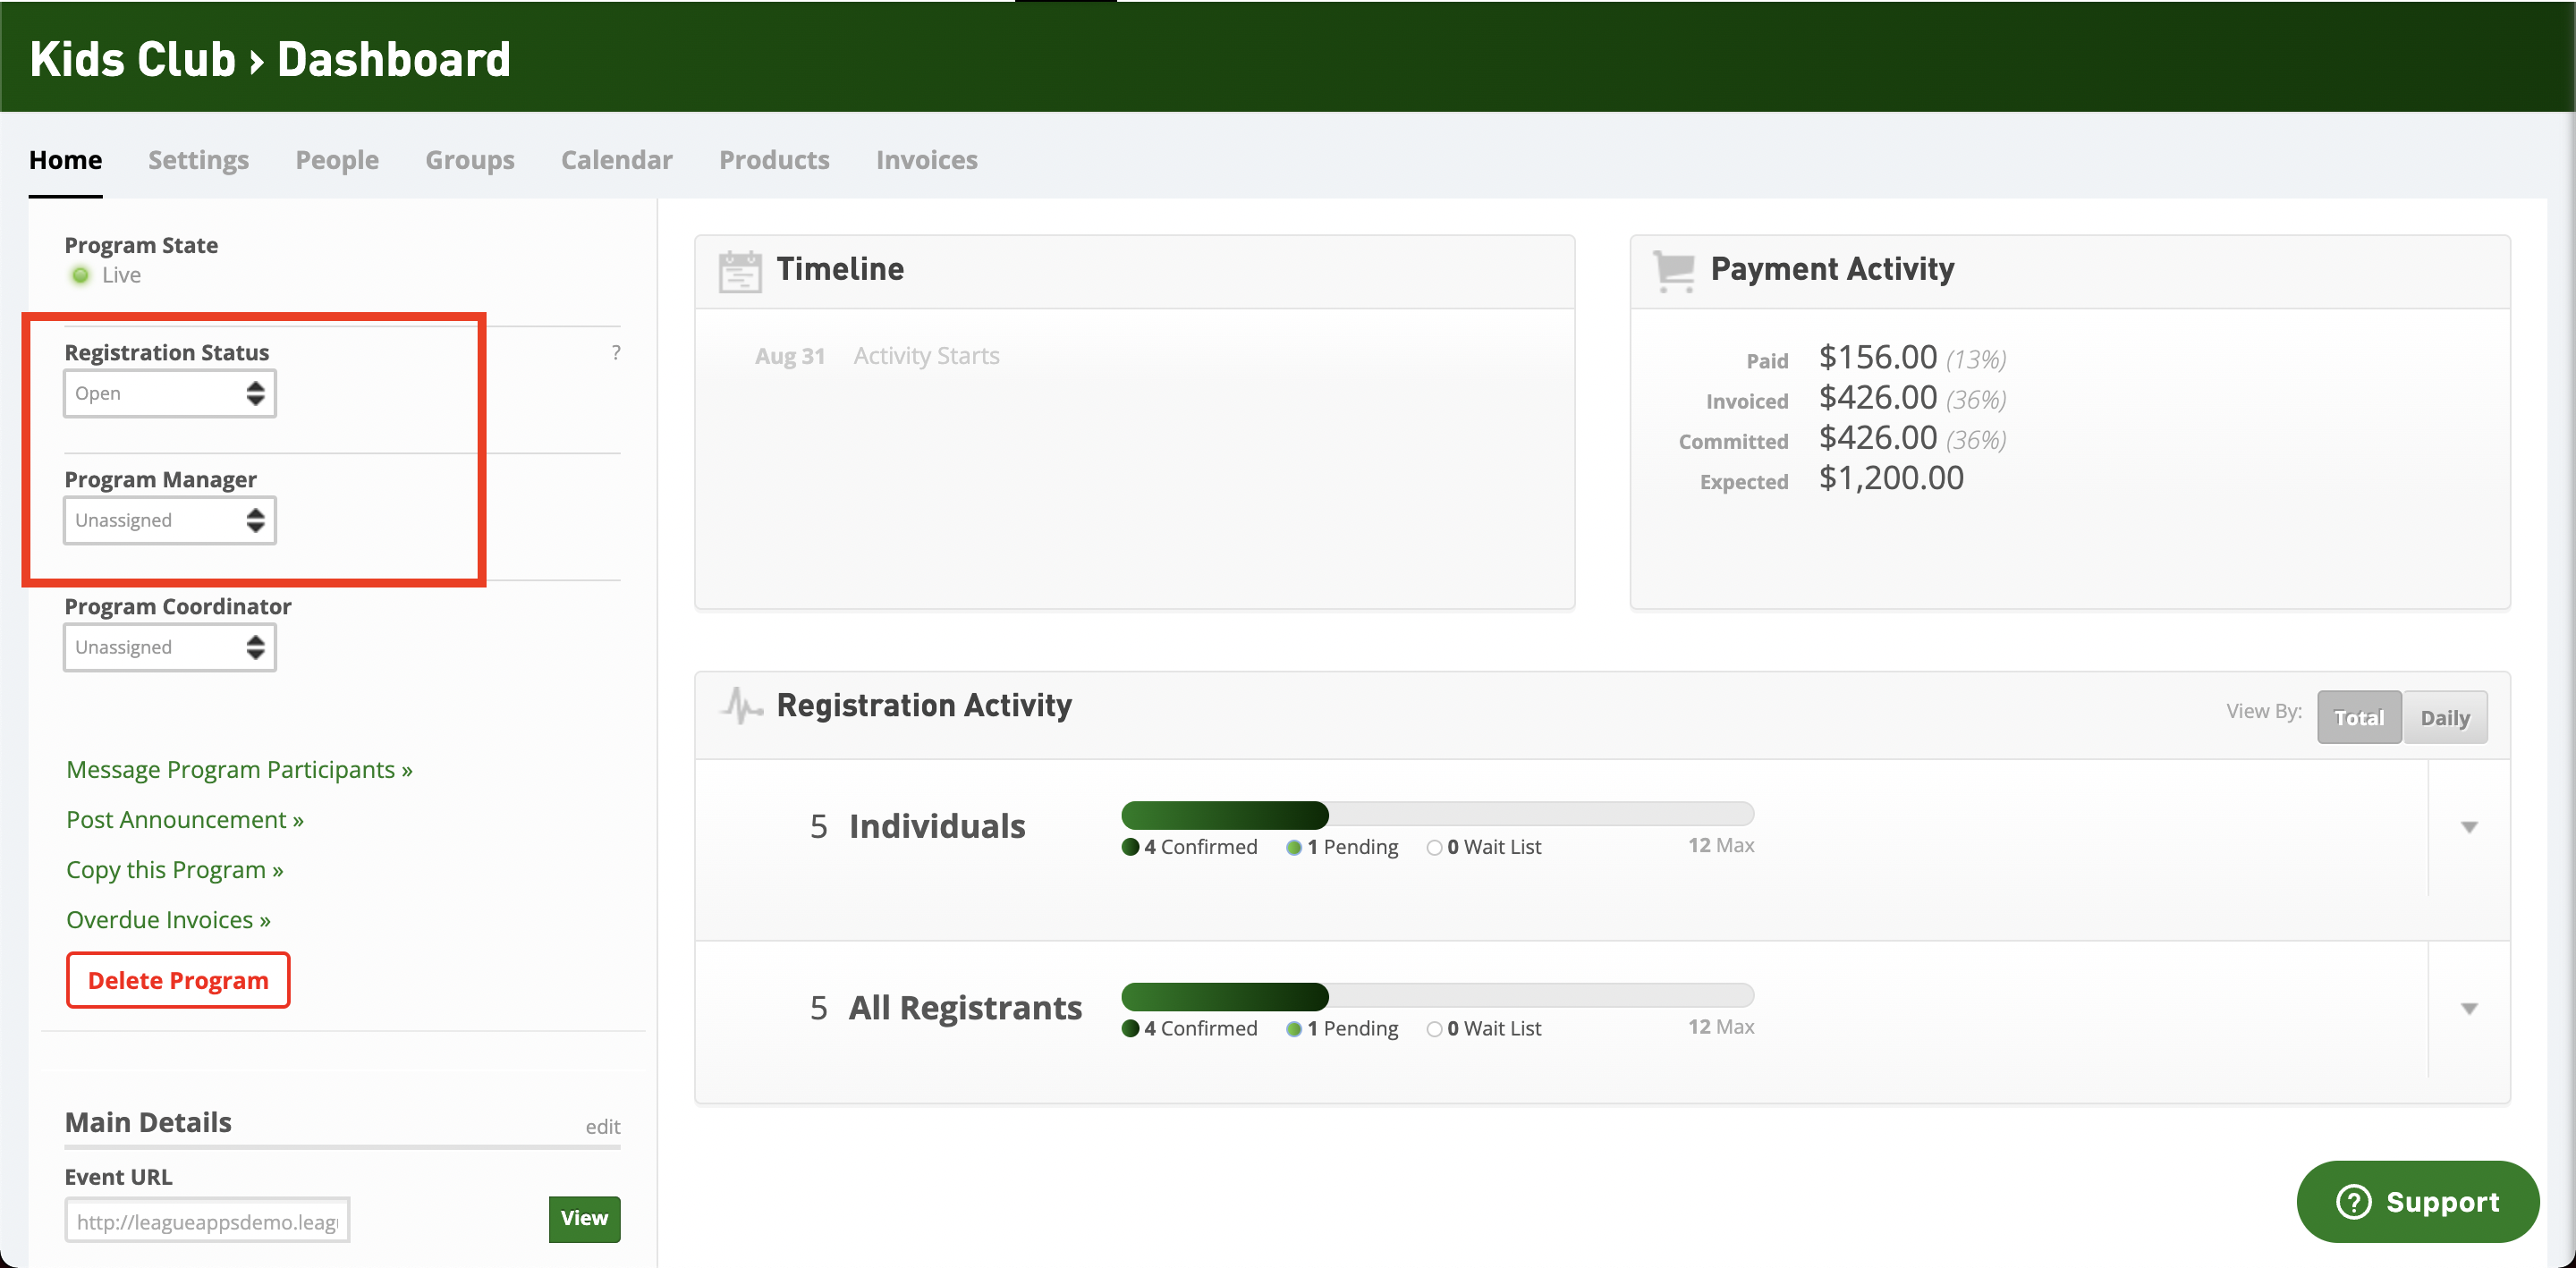The width and height of the screenshot is (2576, 1268).
Task: Open the Program Manager dropdown
Action: (169, 520)
